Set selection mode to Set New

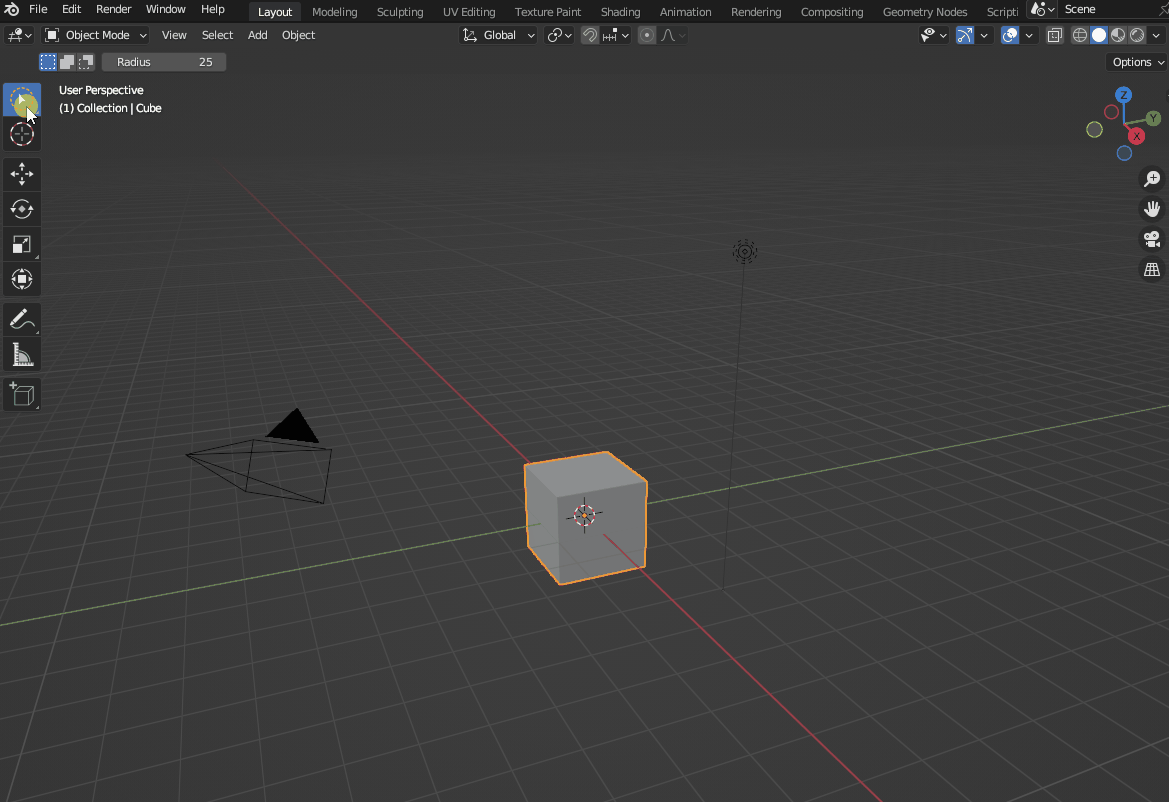tap(48, 62)
